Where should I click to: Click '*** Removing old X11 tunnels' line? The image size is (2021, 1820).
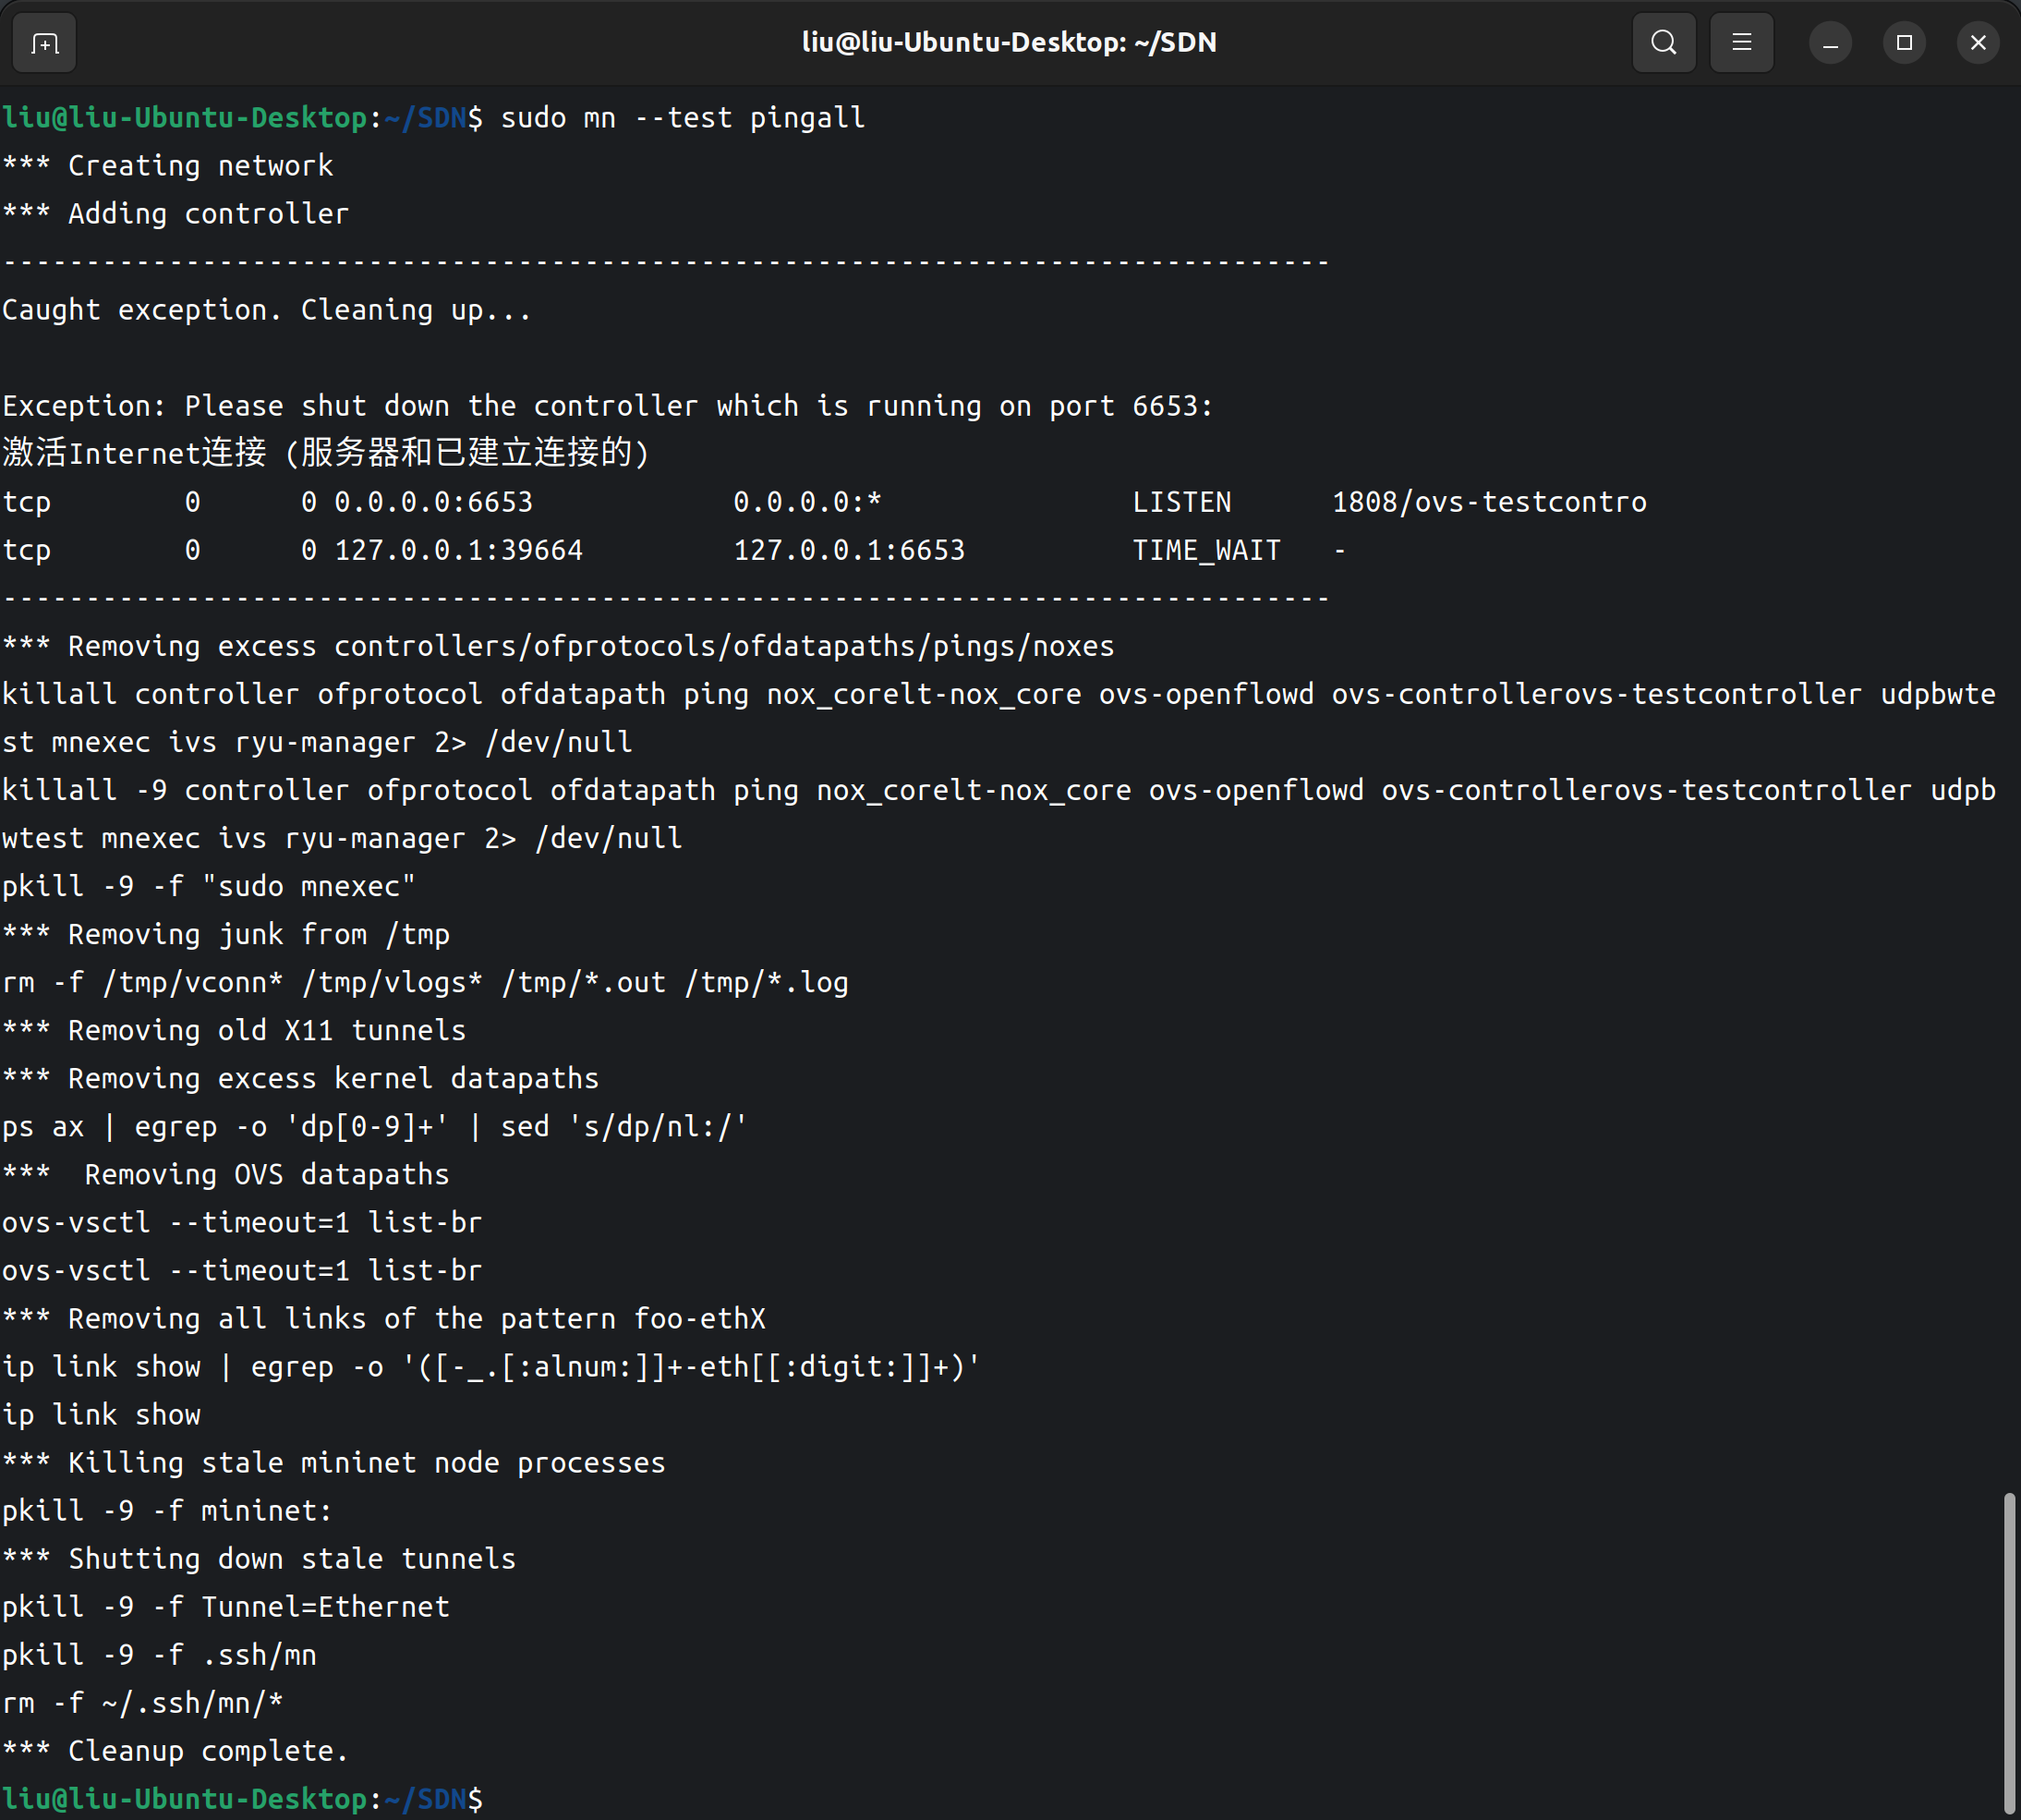point(234,1030)
